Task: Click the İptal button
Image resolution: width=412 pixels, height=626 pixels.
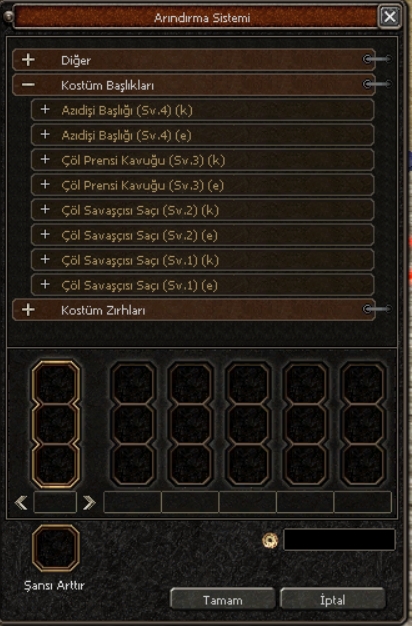Action: 333,600
